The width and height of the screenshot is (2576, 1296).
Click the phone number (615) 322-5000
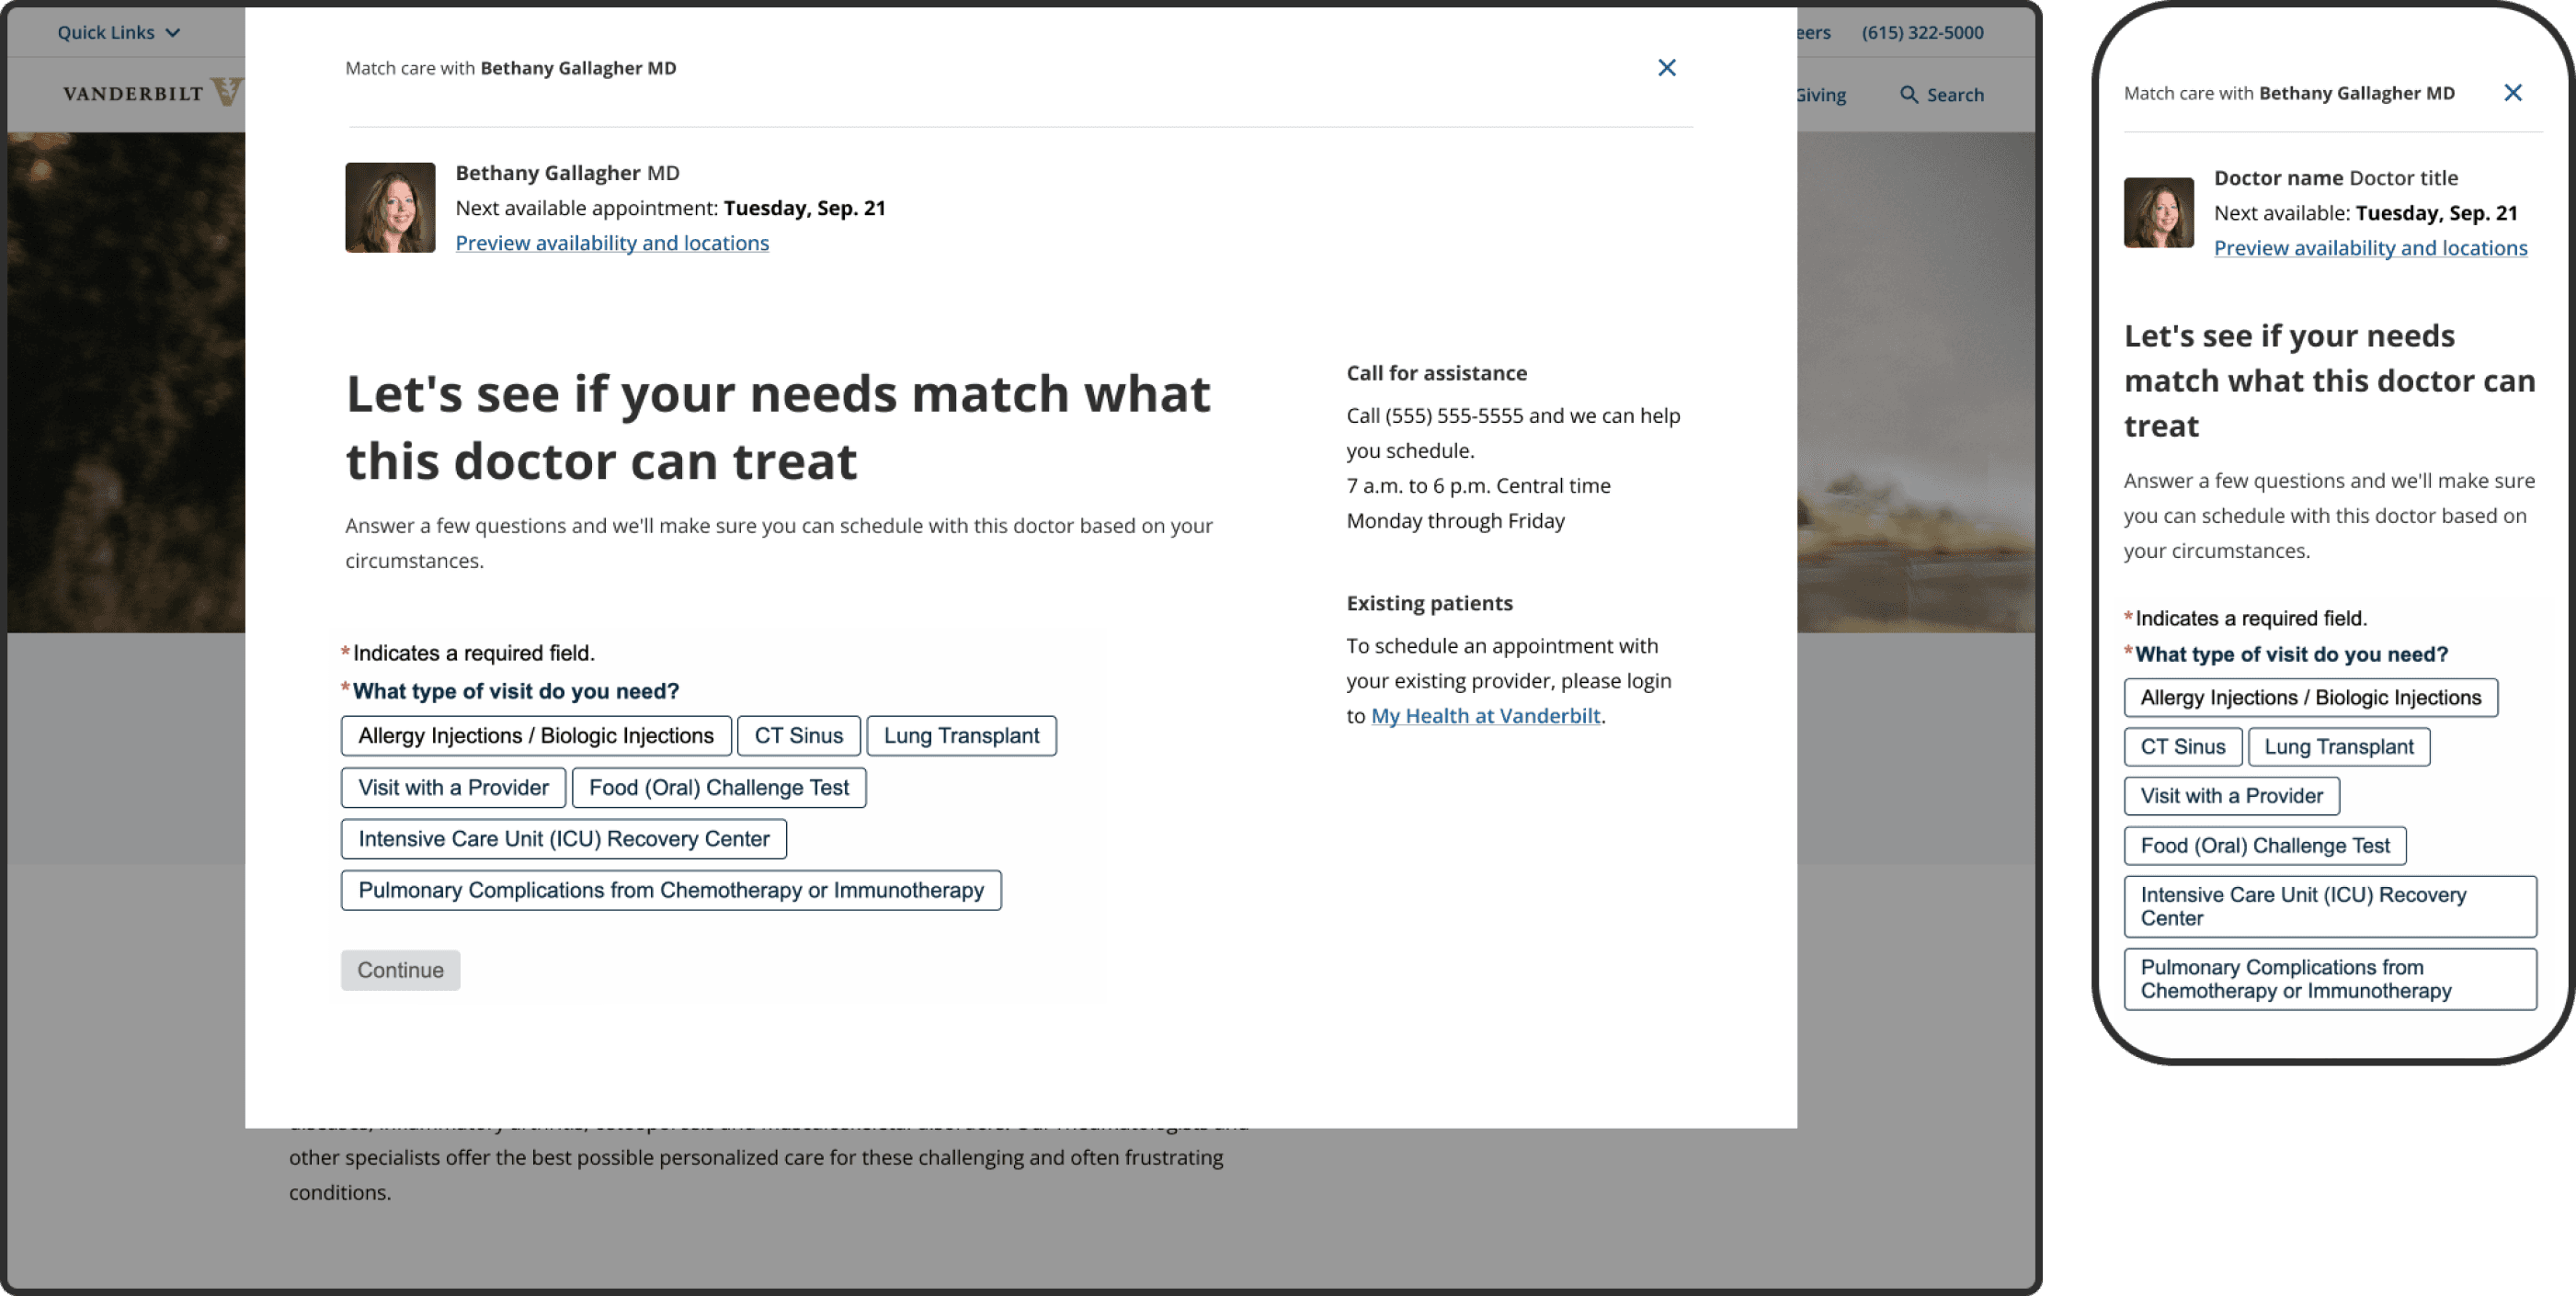tap(1922, 32)
